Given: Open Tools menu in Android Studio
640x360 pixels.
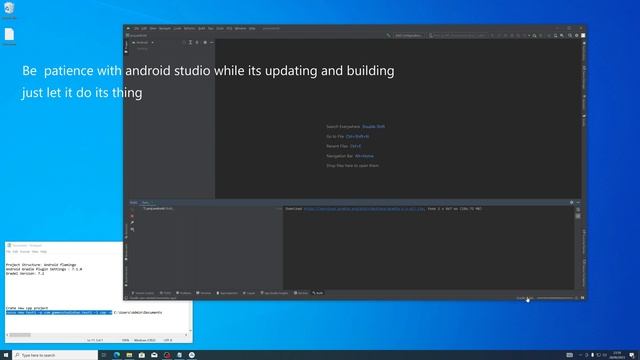Looking at the screenshot, I should click(220, 29).
